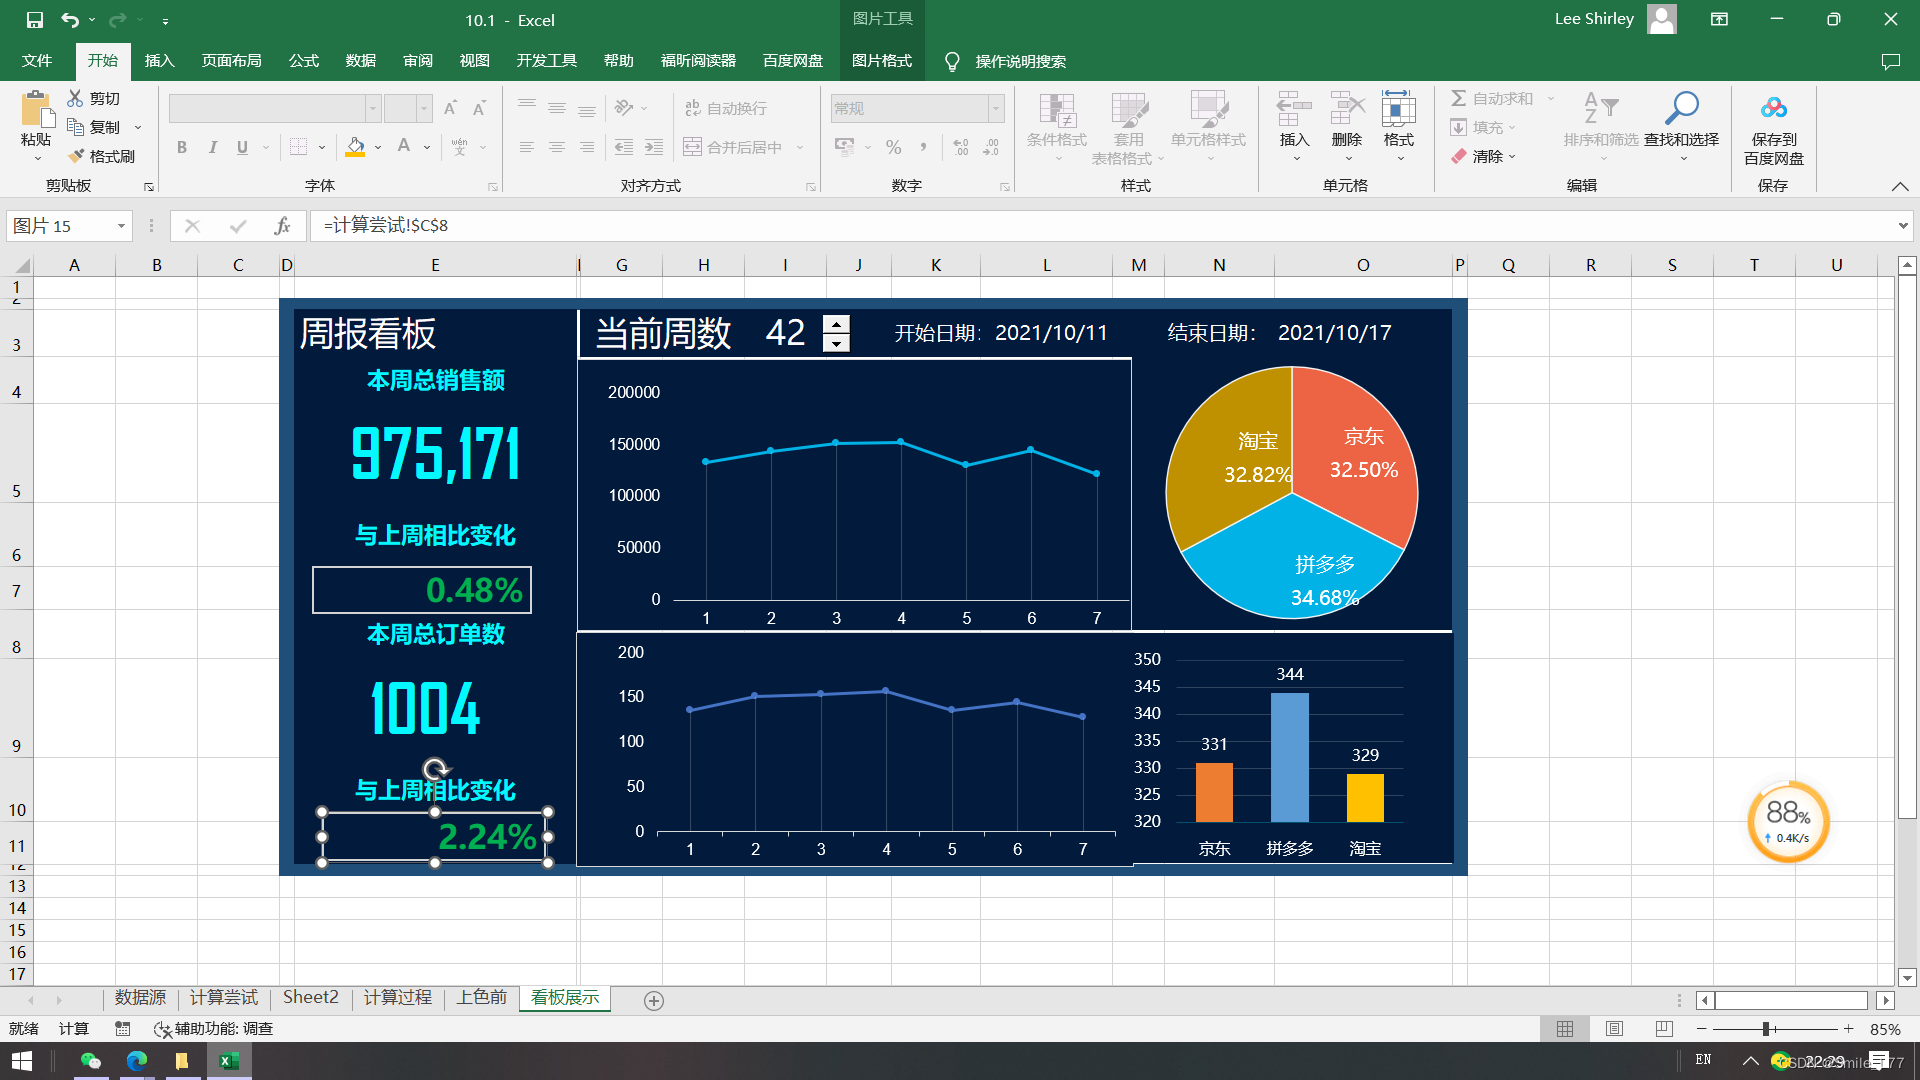The image size is (1920, 1080).
Task: Switch to Page Layout view
Action: 1614,1029
